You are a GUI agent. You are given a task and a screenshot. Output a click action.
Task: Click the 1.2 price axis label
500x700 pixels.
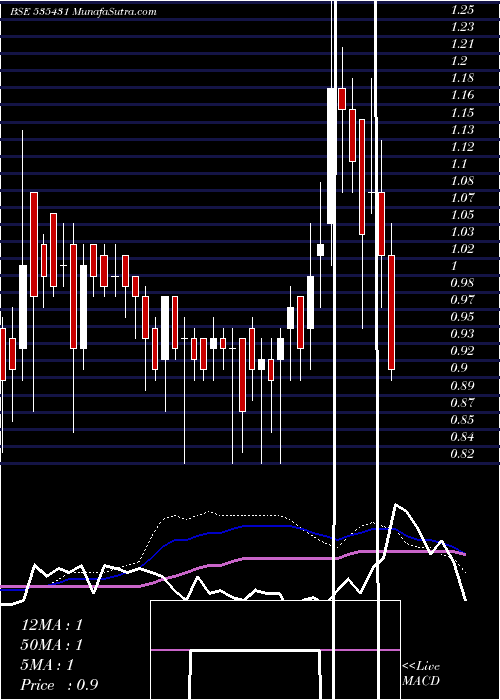pyautogui.click(x=459, y=61)
